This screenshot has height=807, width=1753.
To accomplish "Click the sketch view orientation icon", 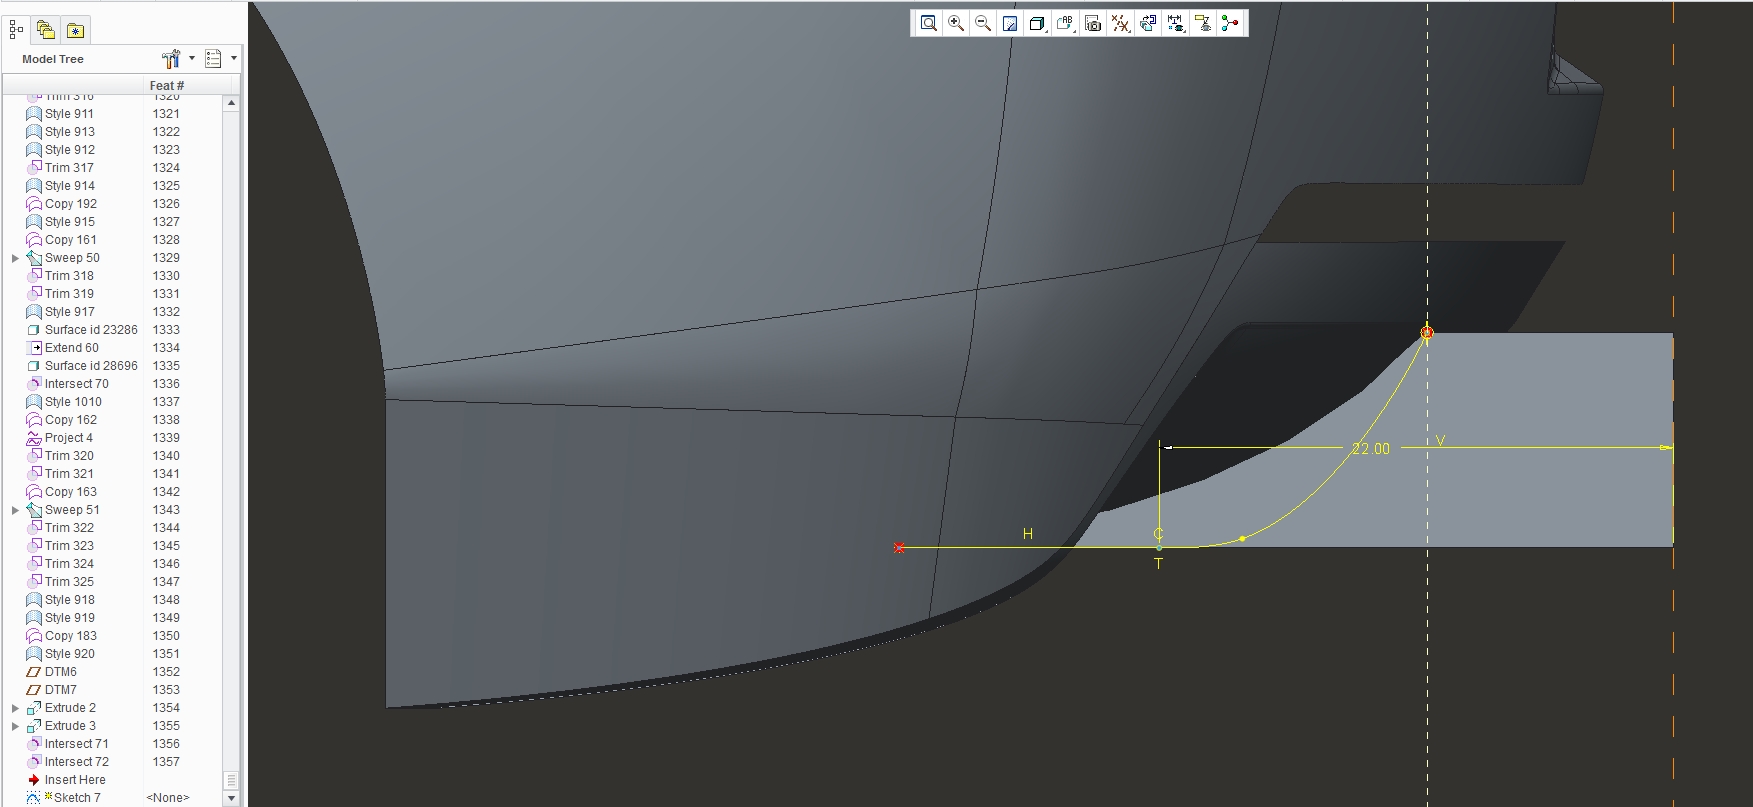I will tap(1148, 24).
